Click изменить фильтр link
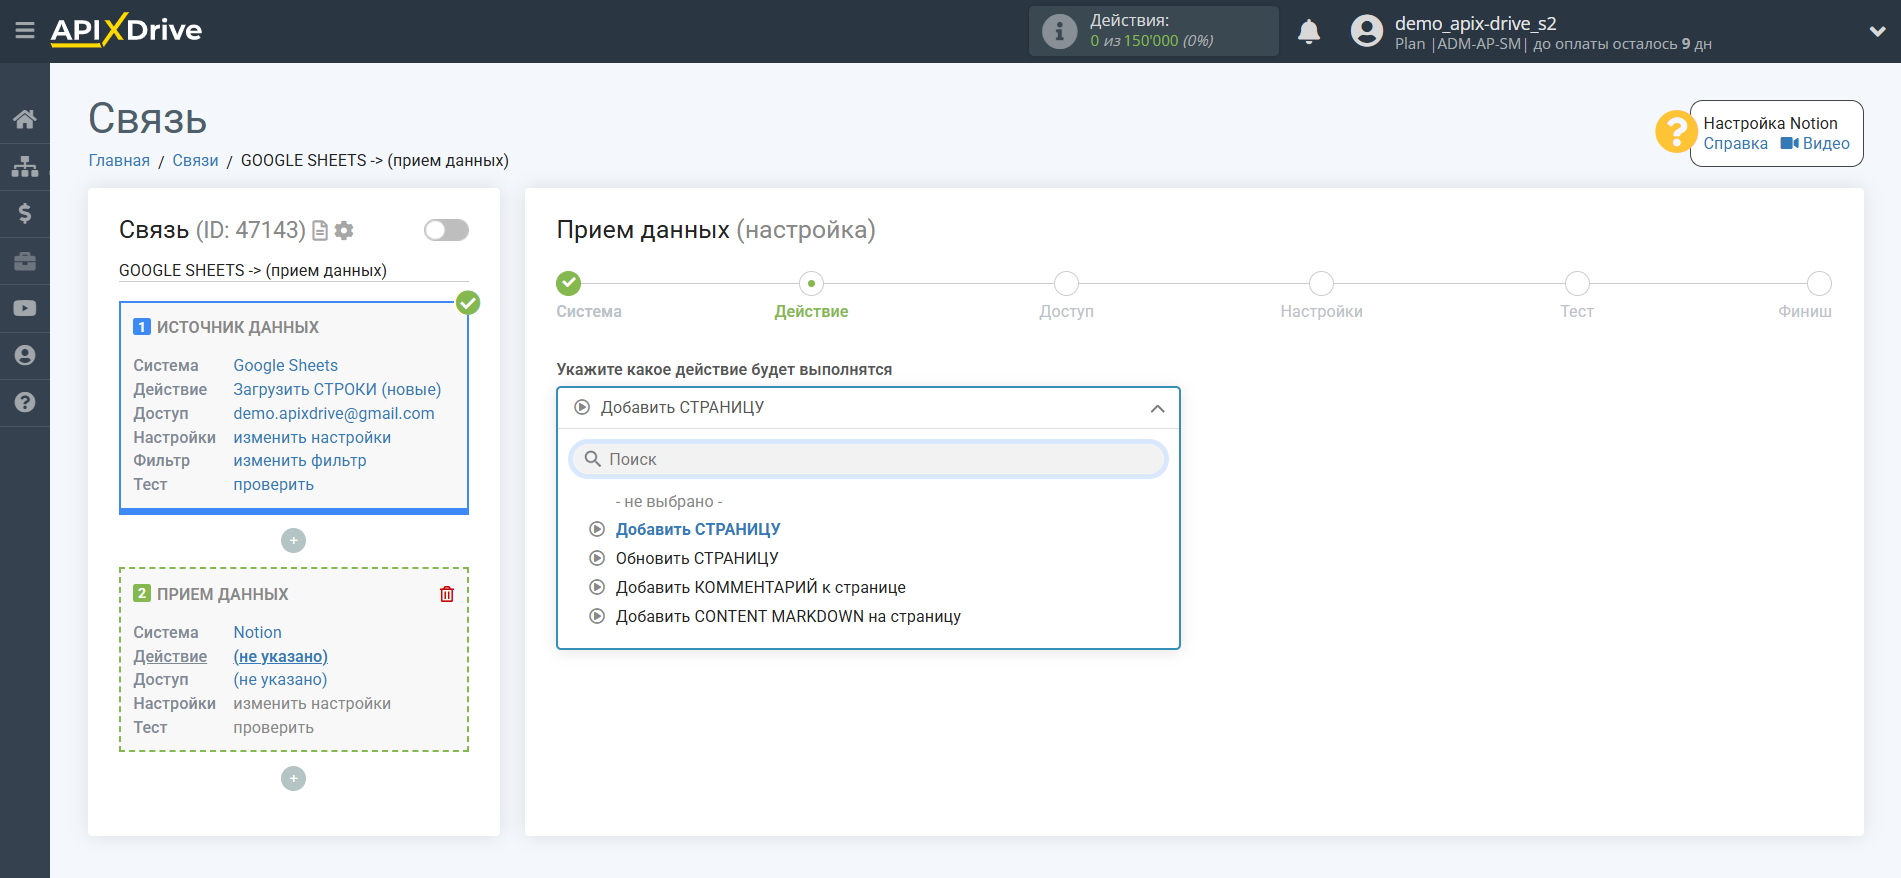The height and width of the screenshot is (878, 1901). click(x=300, y=461)
